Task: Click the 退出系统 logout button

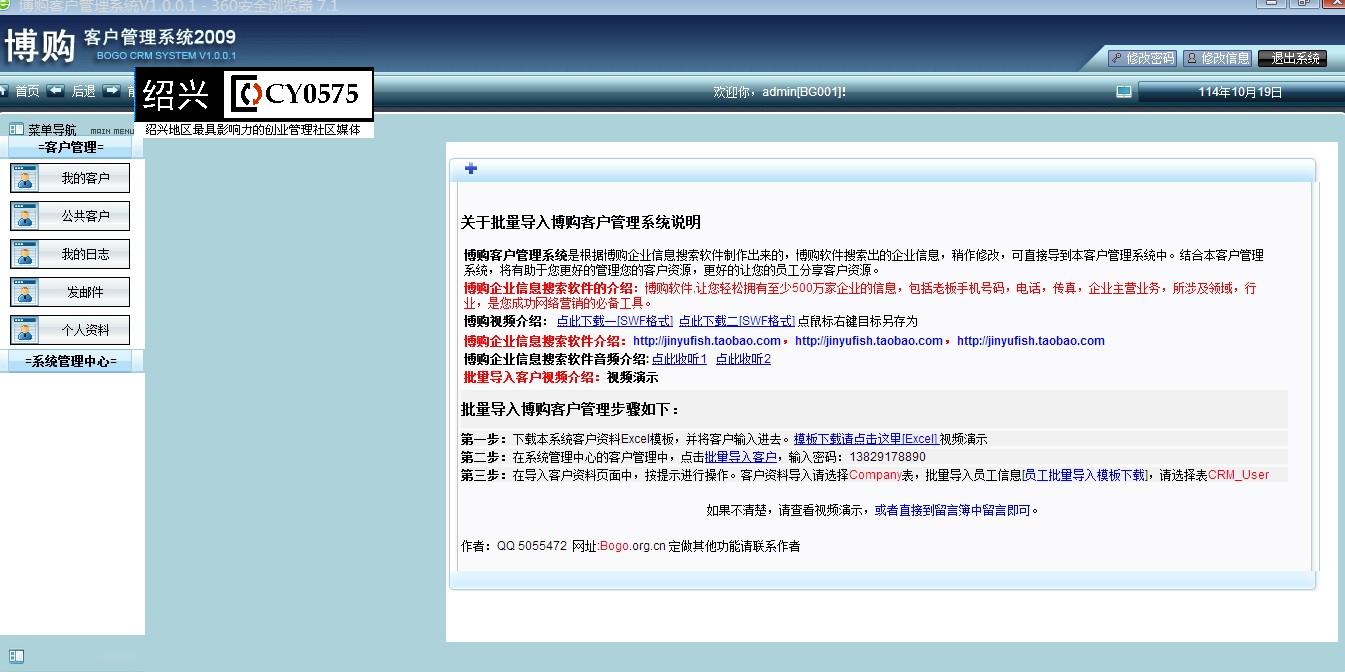Action: pyautogui.click(x=1292, y=58)
